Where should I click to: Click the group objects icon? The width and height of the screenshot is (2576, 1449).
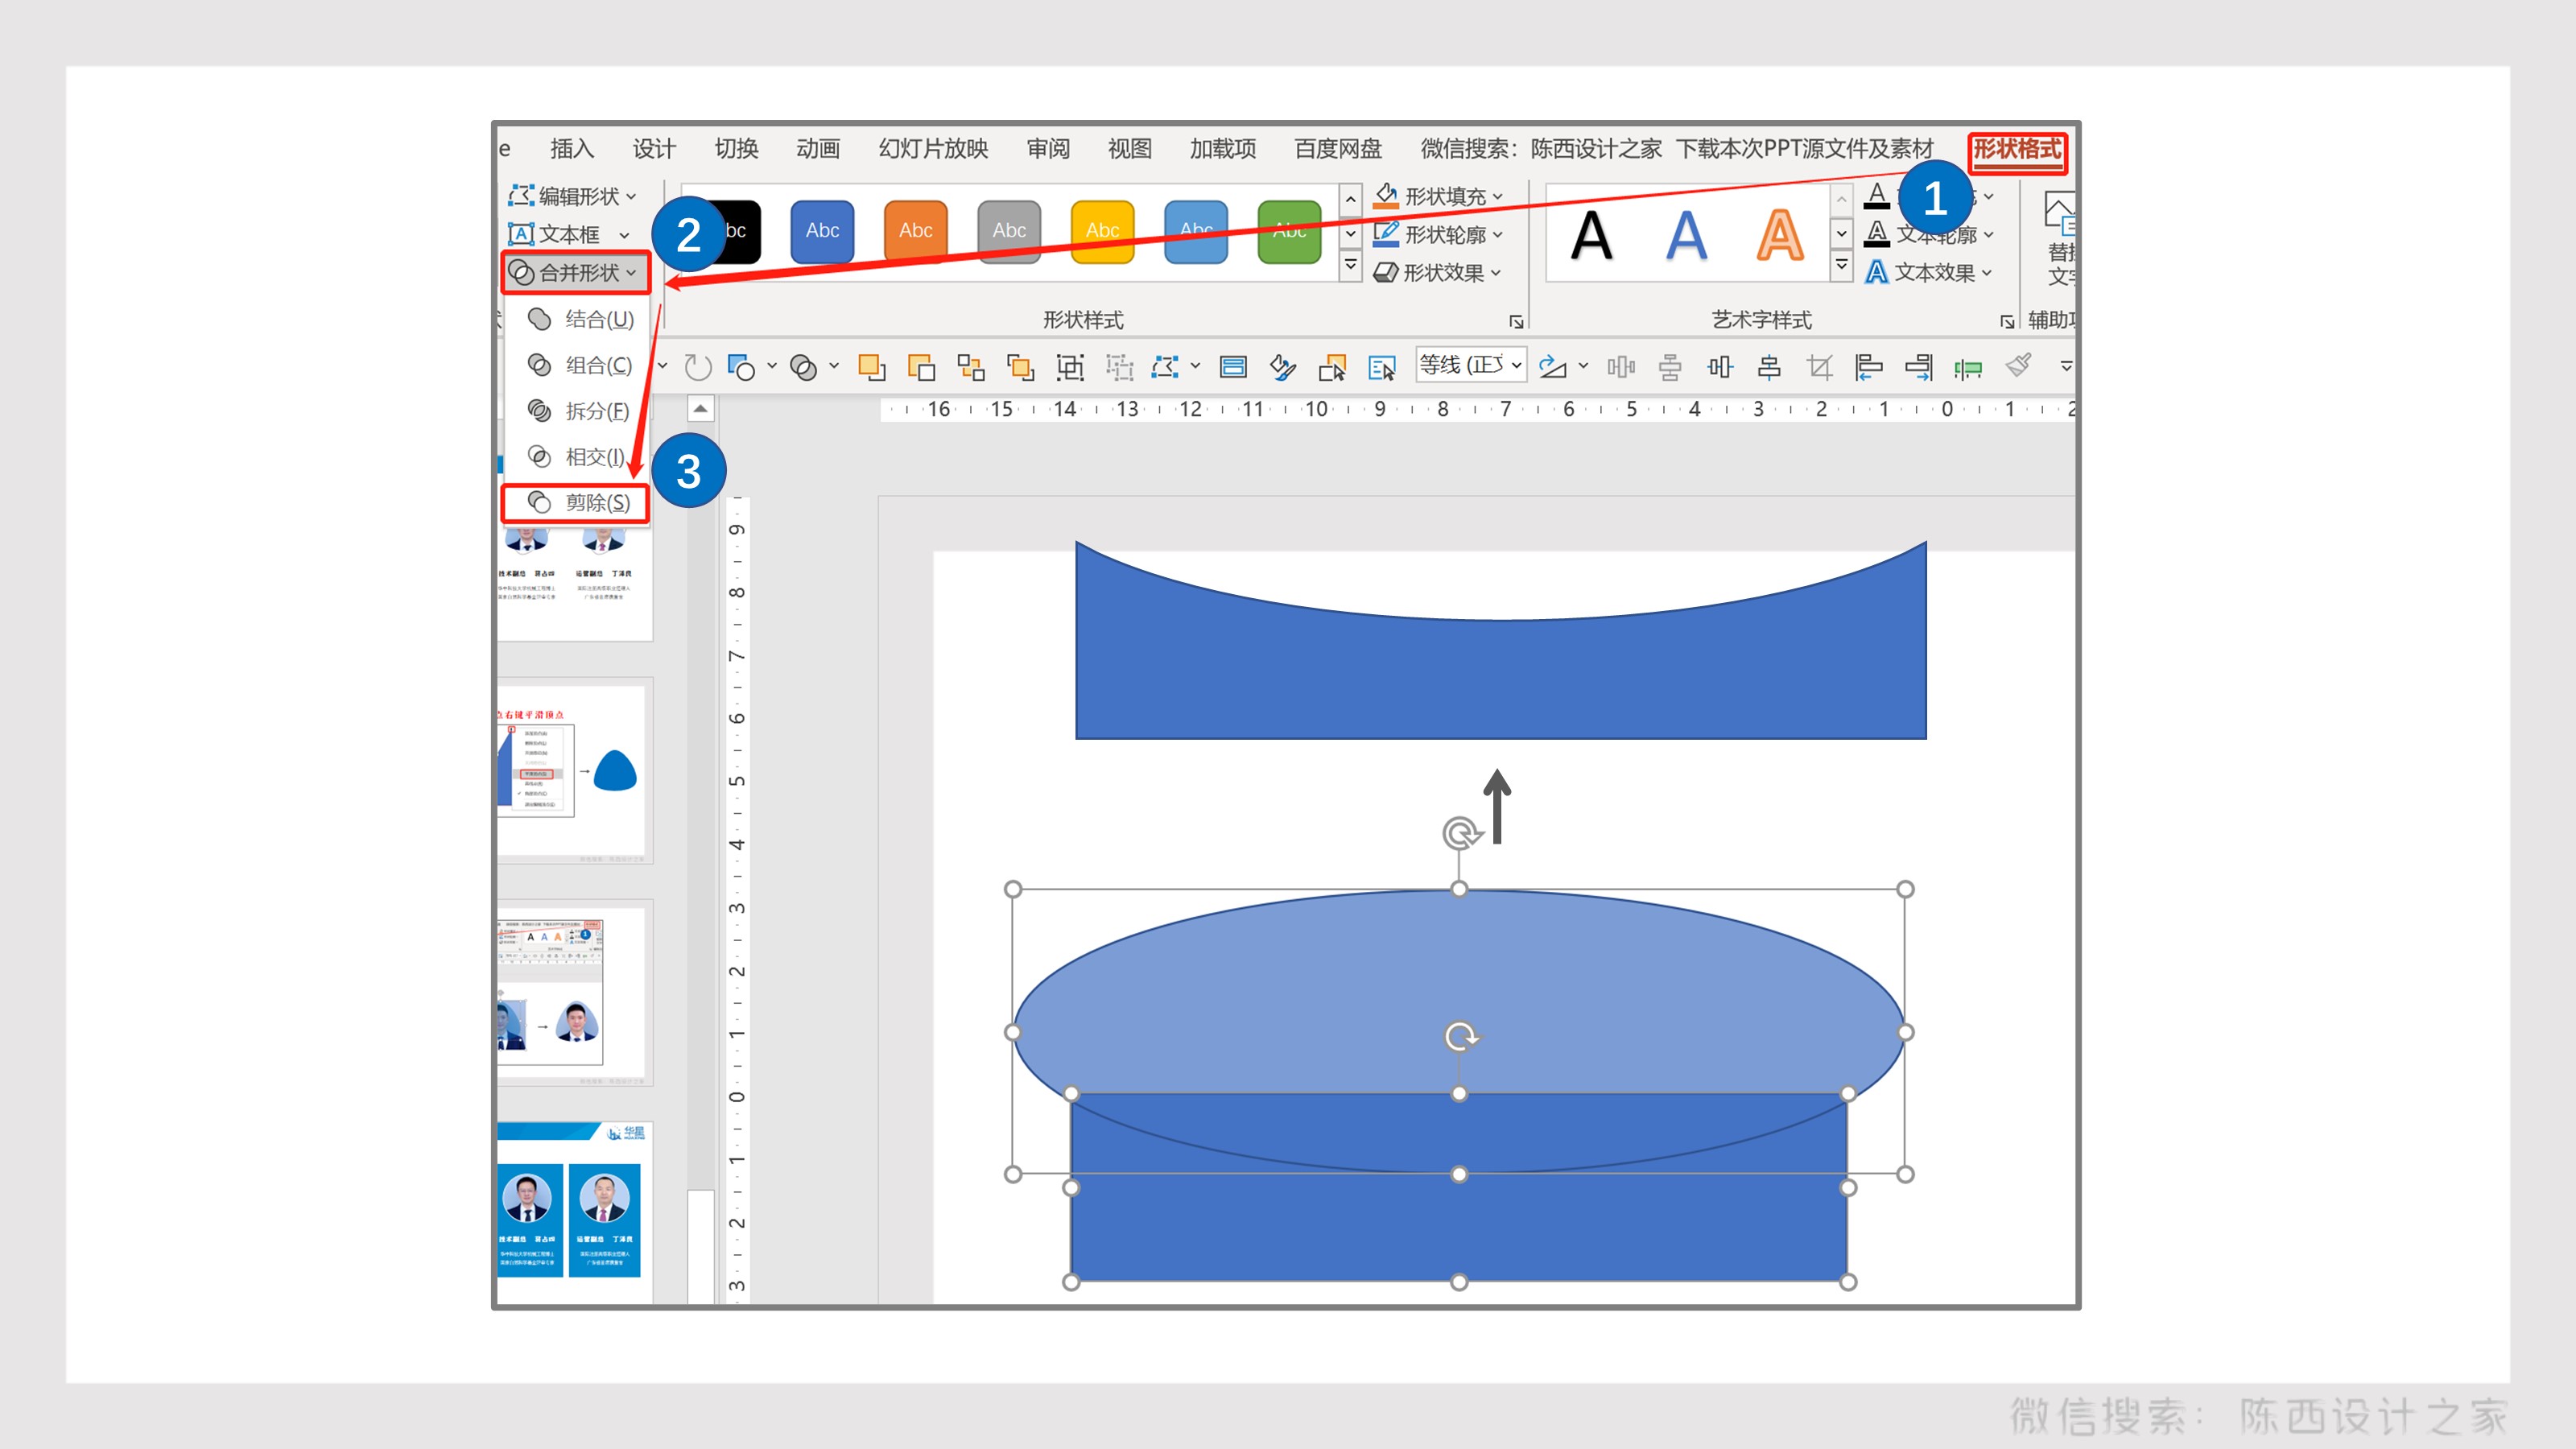1070,367
